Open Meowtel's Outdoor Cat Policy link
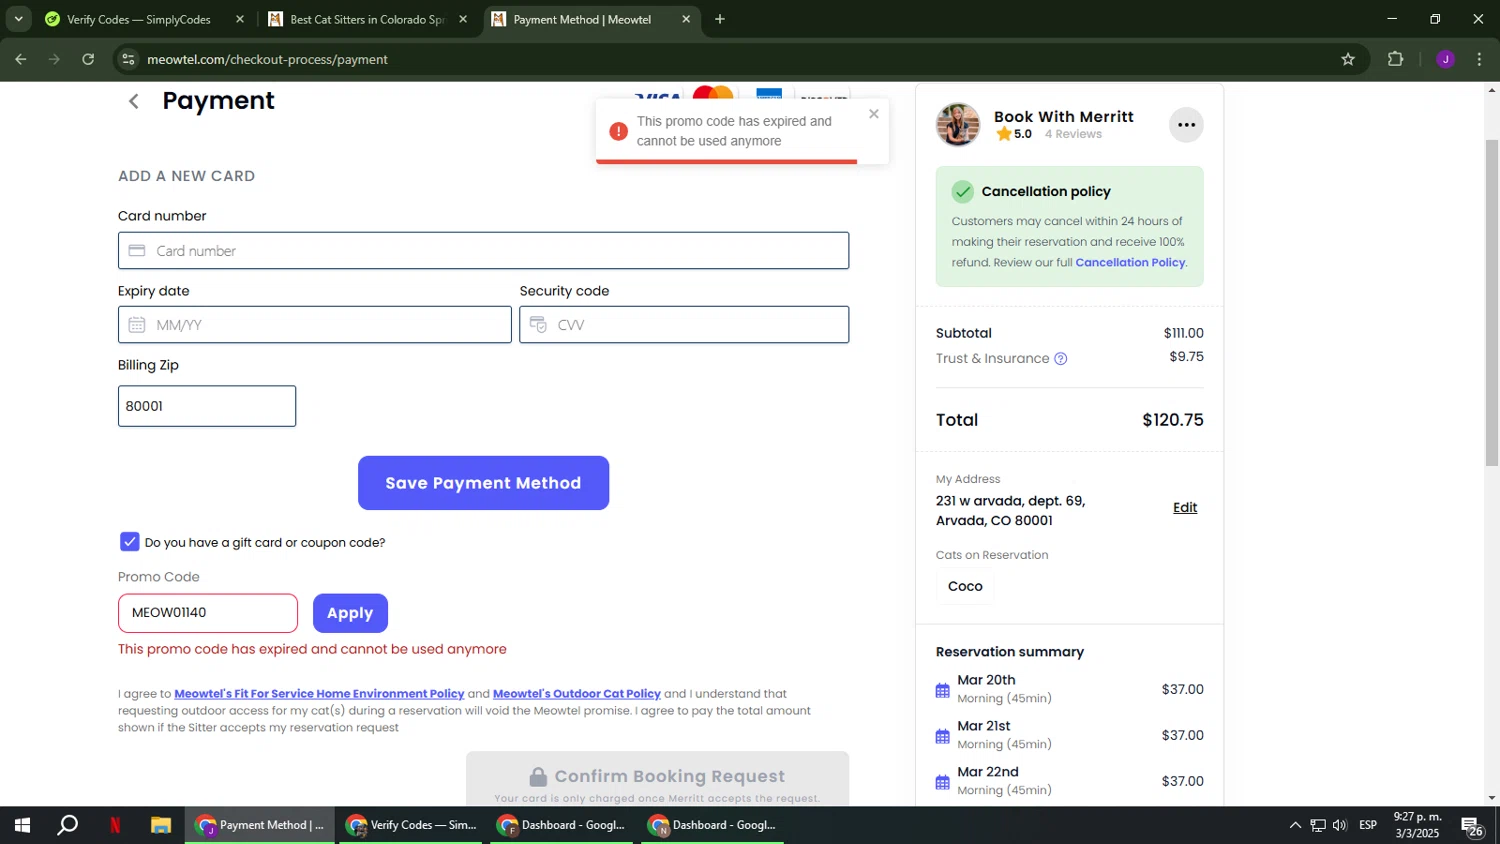1500x844 pixels. (x=577, y=694)
